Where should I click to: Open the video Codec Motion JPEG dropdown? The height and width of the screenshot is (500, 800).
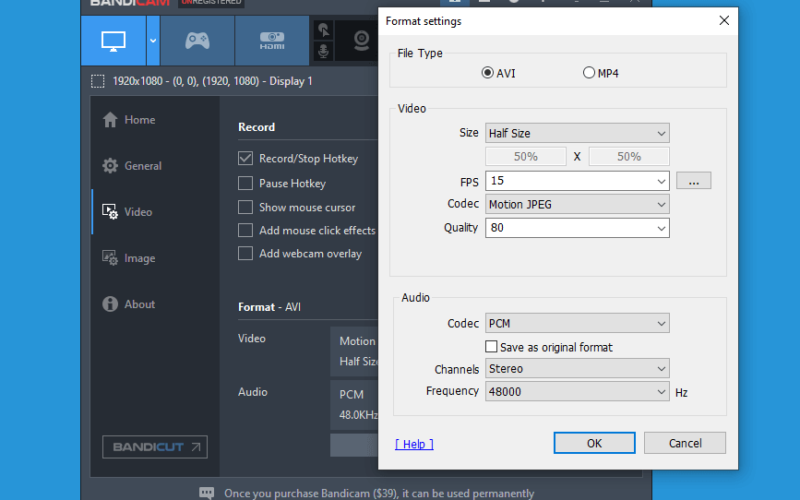[x=577, y=204]
